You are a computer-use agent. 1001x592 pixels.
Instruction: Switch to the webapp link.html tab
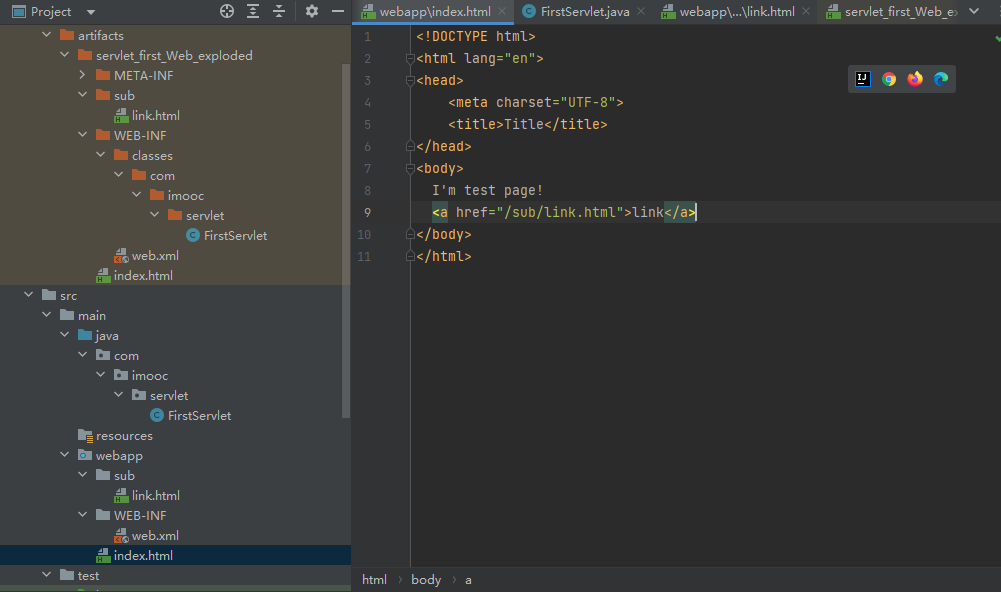click(x=736, y=12)
